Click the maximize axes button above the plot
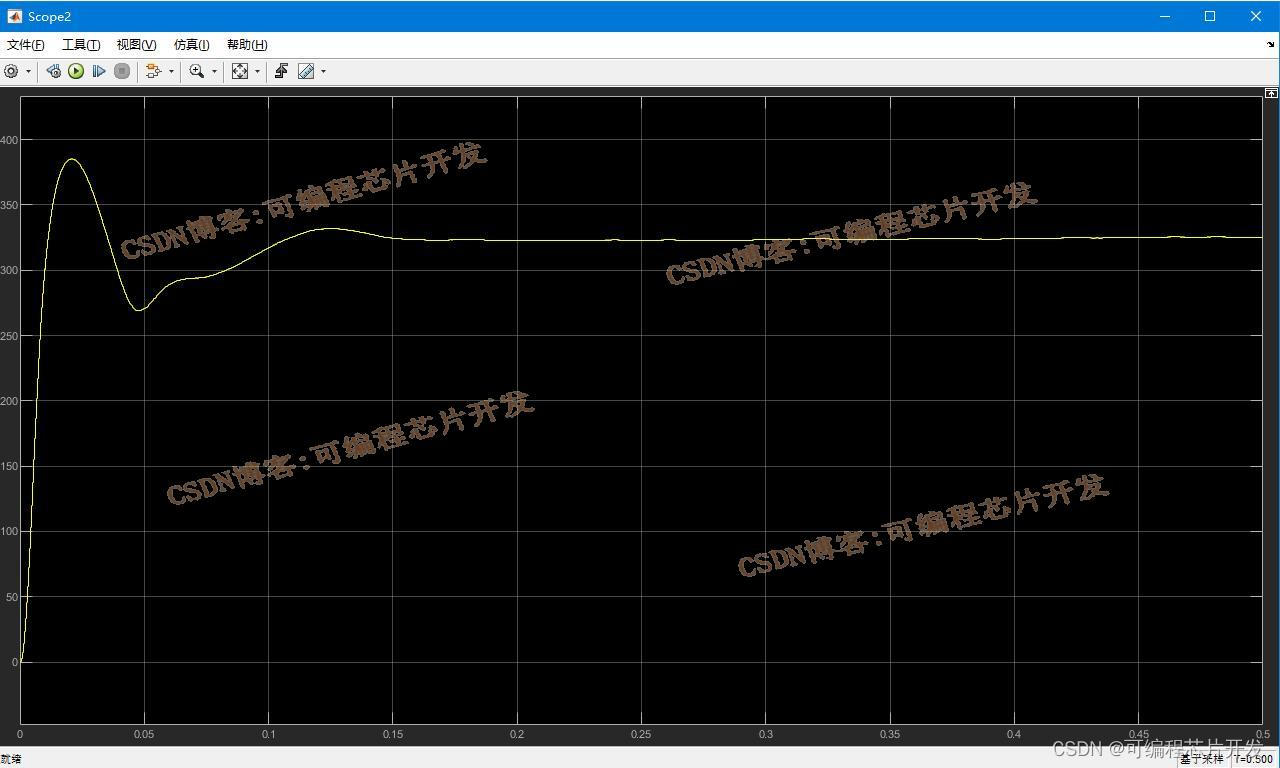This screenshot has width=1280, height=768. coord(1271,93)
